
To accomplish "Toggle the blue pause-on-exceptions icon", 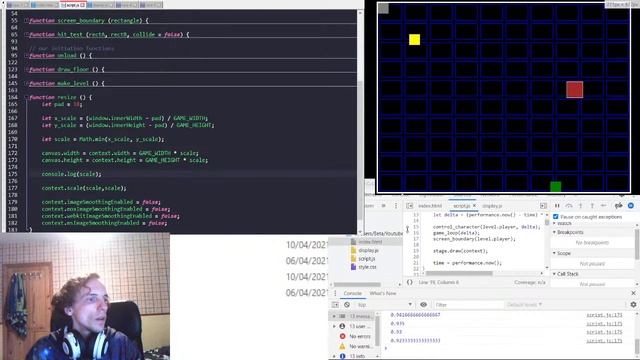I will coord(631,206).
